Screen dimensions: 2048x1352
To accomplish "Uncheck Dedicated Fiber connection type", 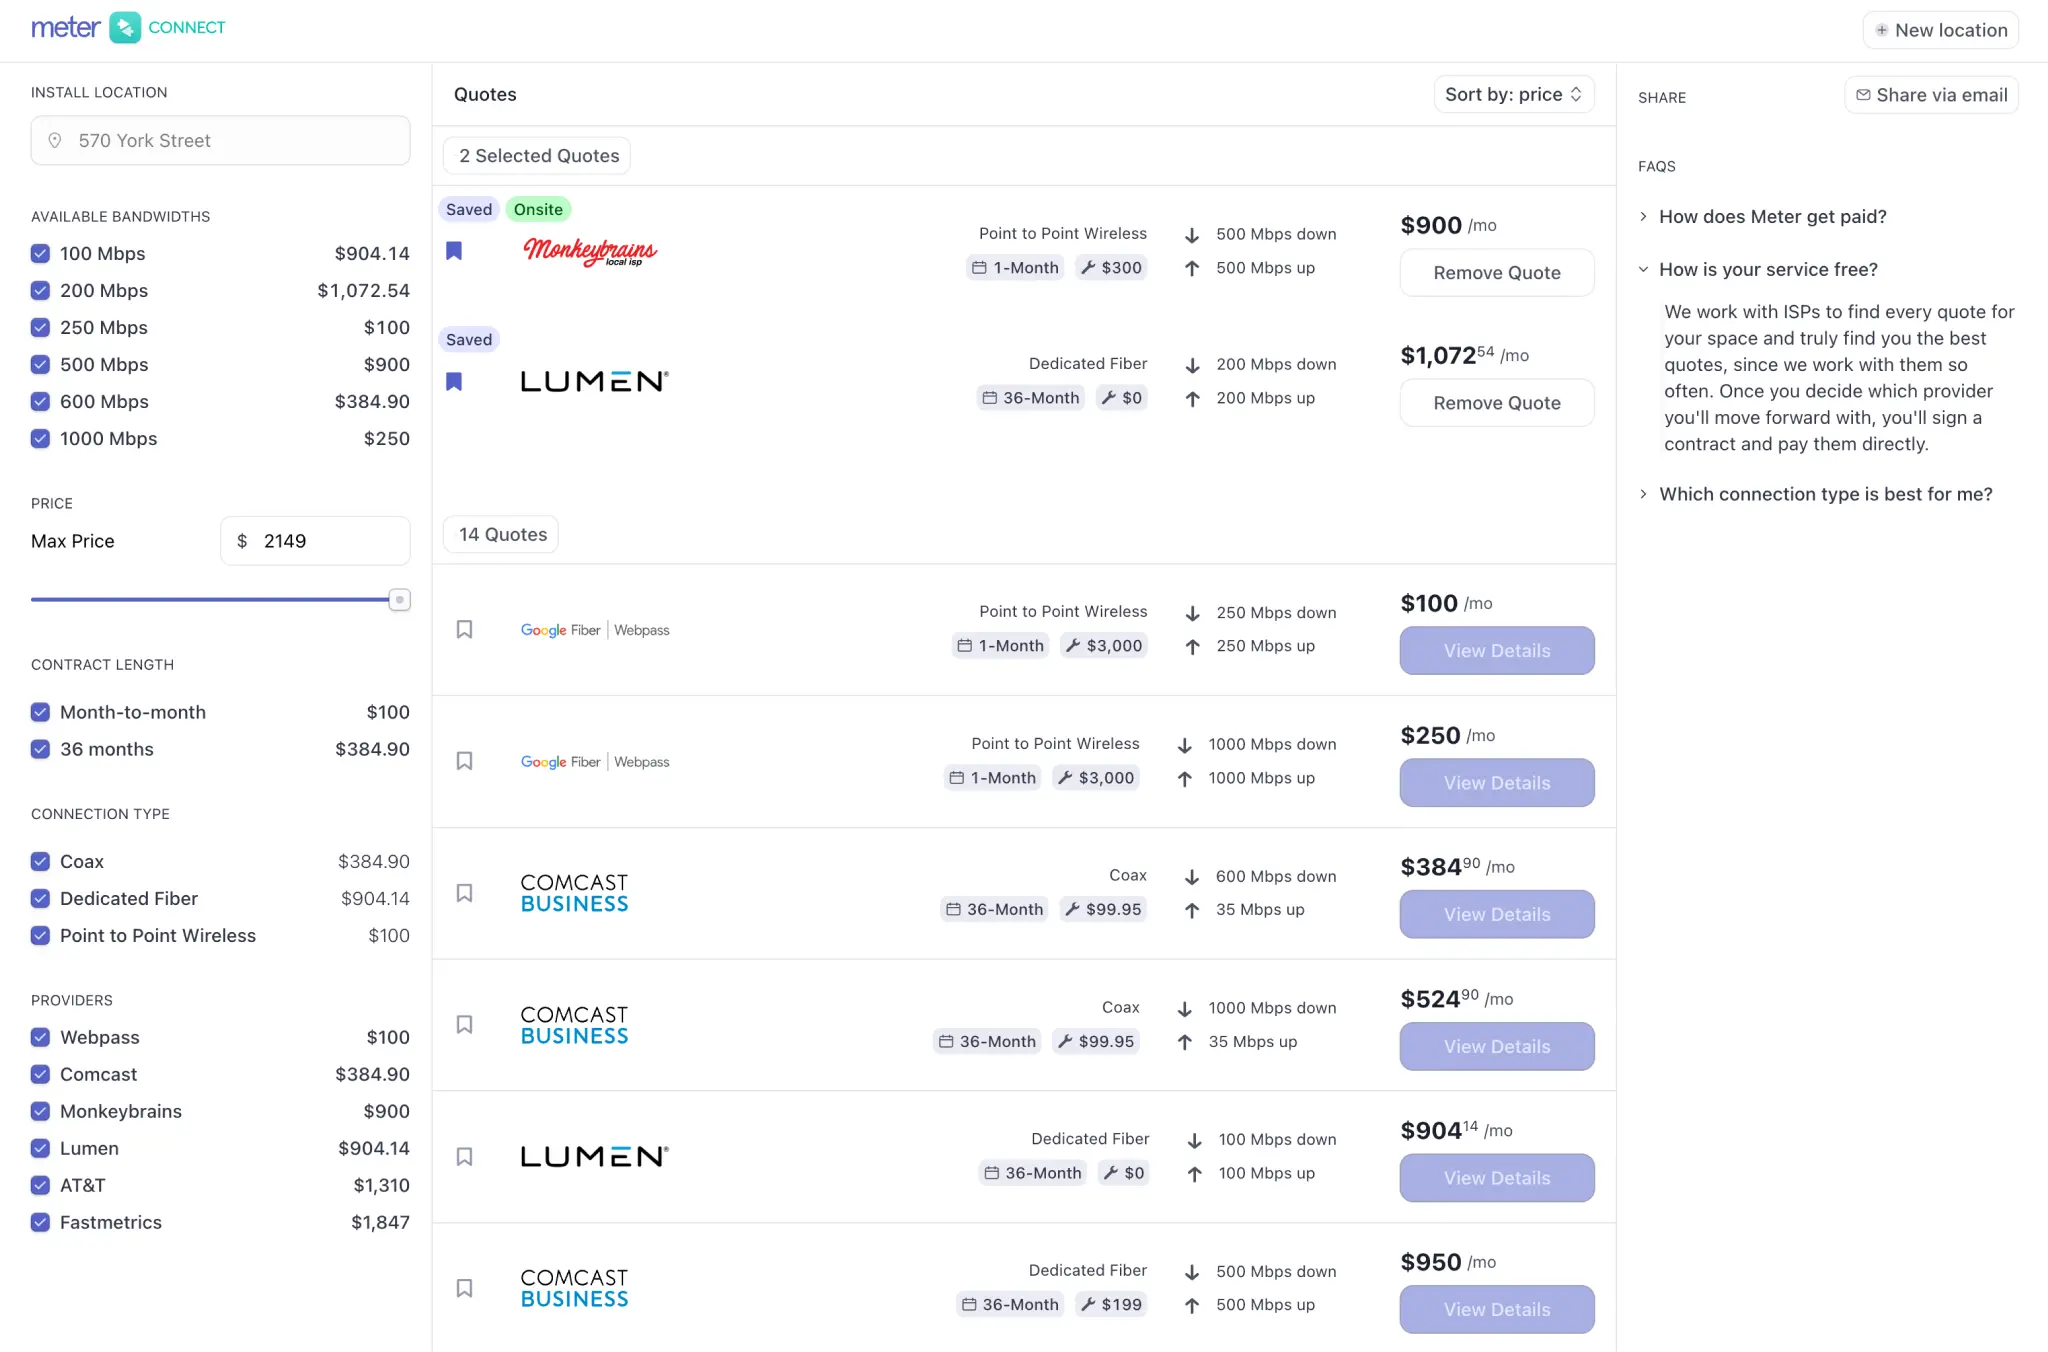I will tap(40, 898).
